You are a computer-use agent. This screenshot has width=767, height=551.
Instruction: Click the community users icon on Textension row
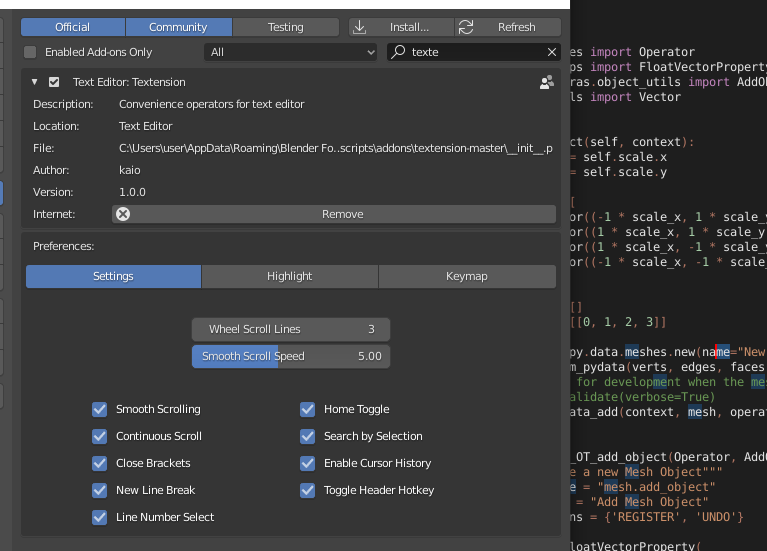click(546, 82)
